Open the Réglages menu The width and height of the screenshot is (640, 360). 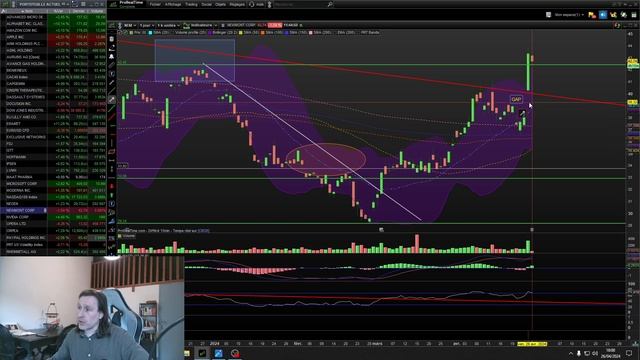coord(237,4)
